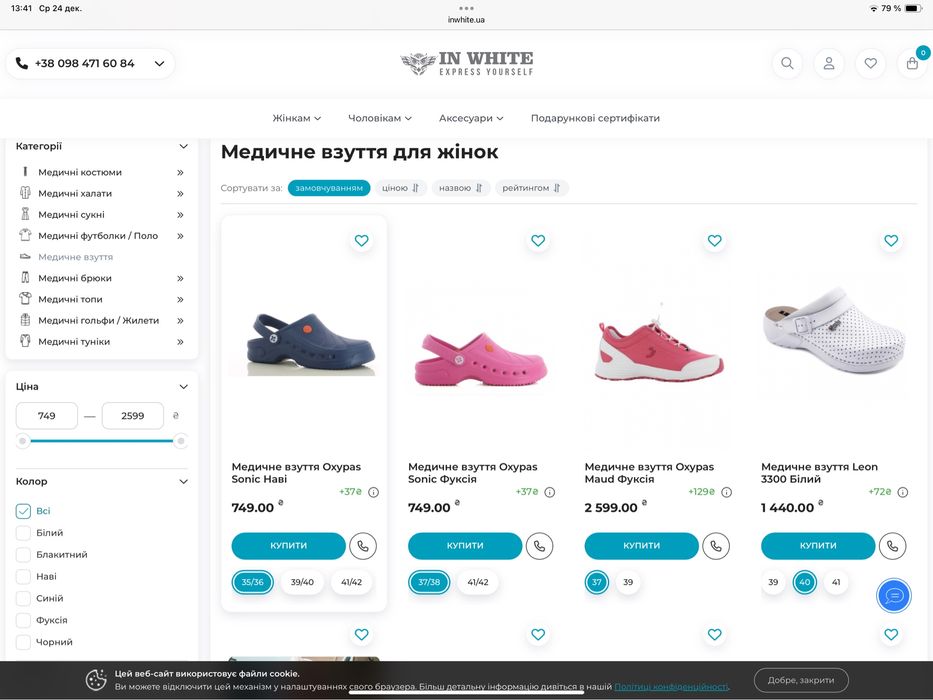Sort products by назвою
Image resolution: width=933 pixels, height=700 pixels.
(x=461, y=188)
